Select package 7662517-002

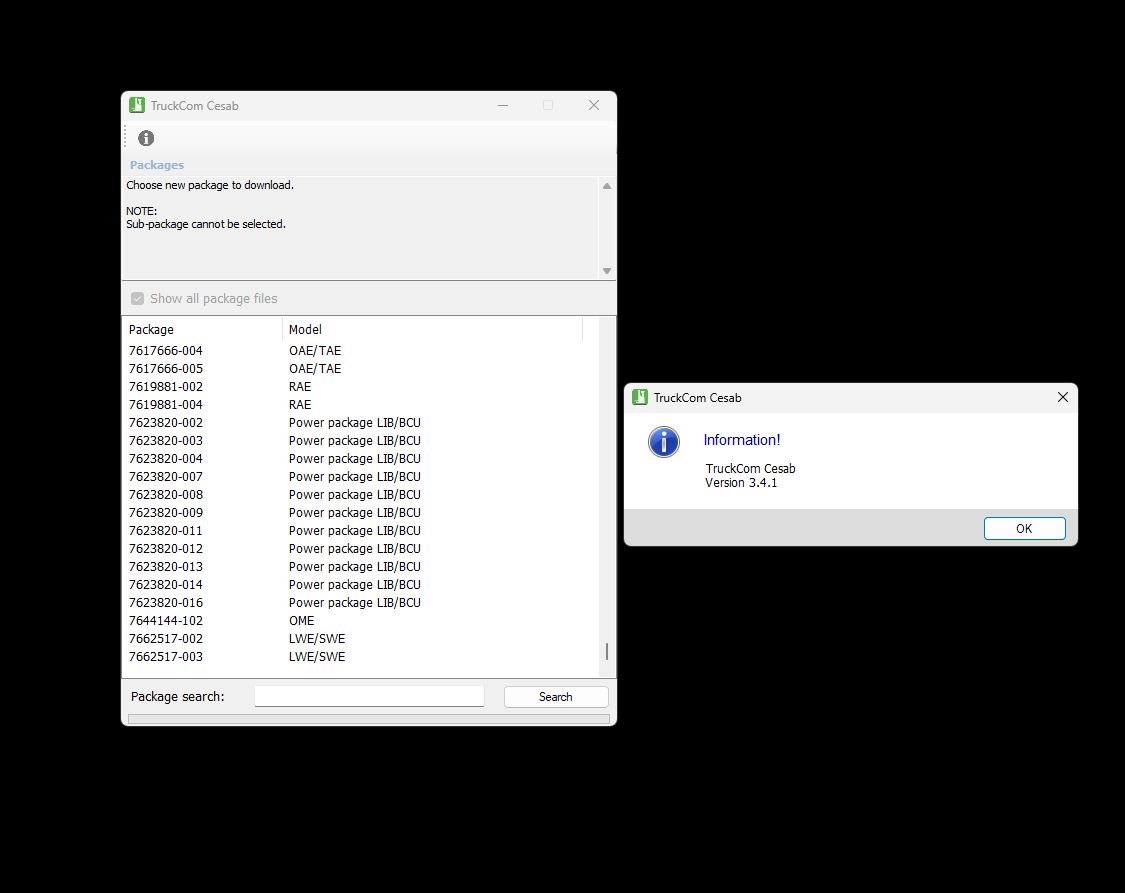coord(166,638)
